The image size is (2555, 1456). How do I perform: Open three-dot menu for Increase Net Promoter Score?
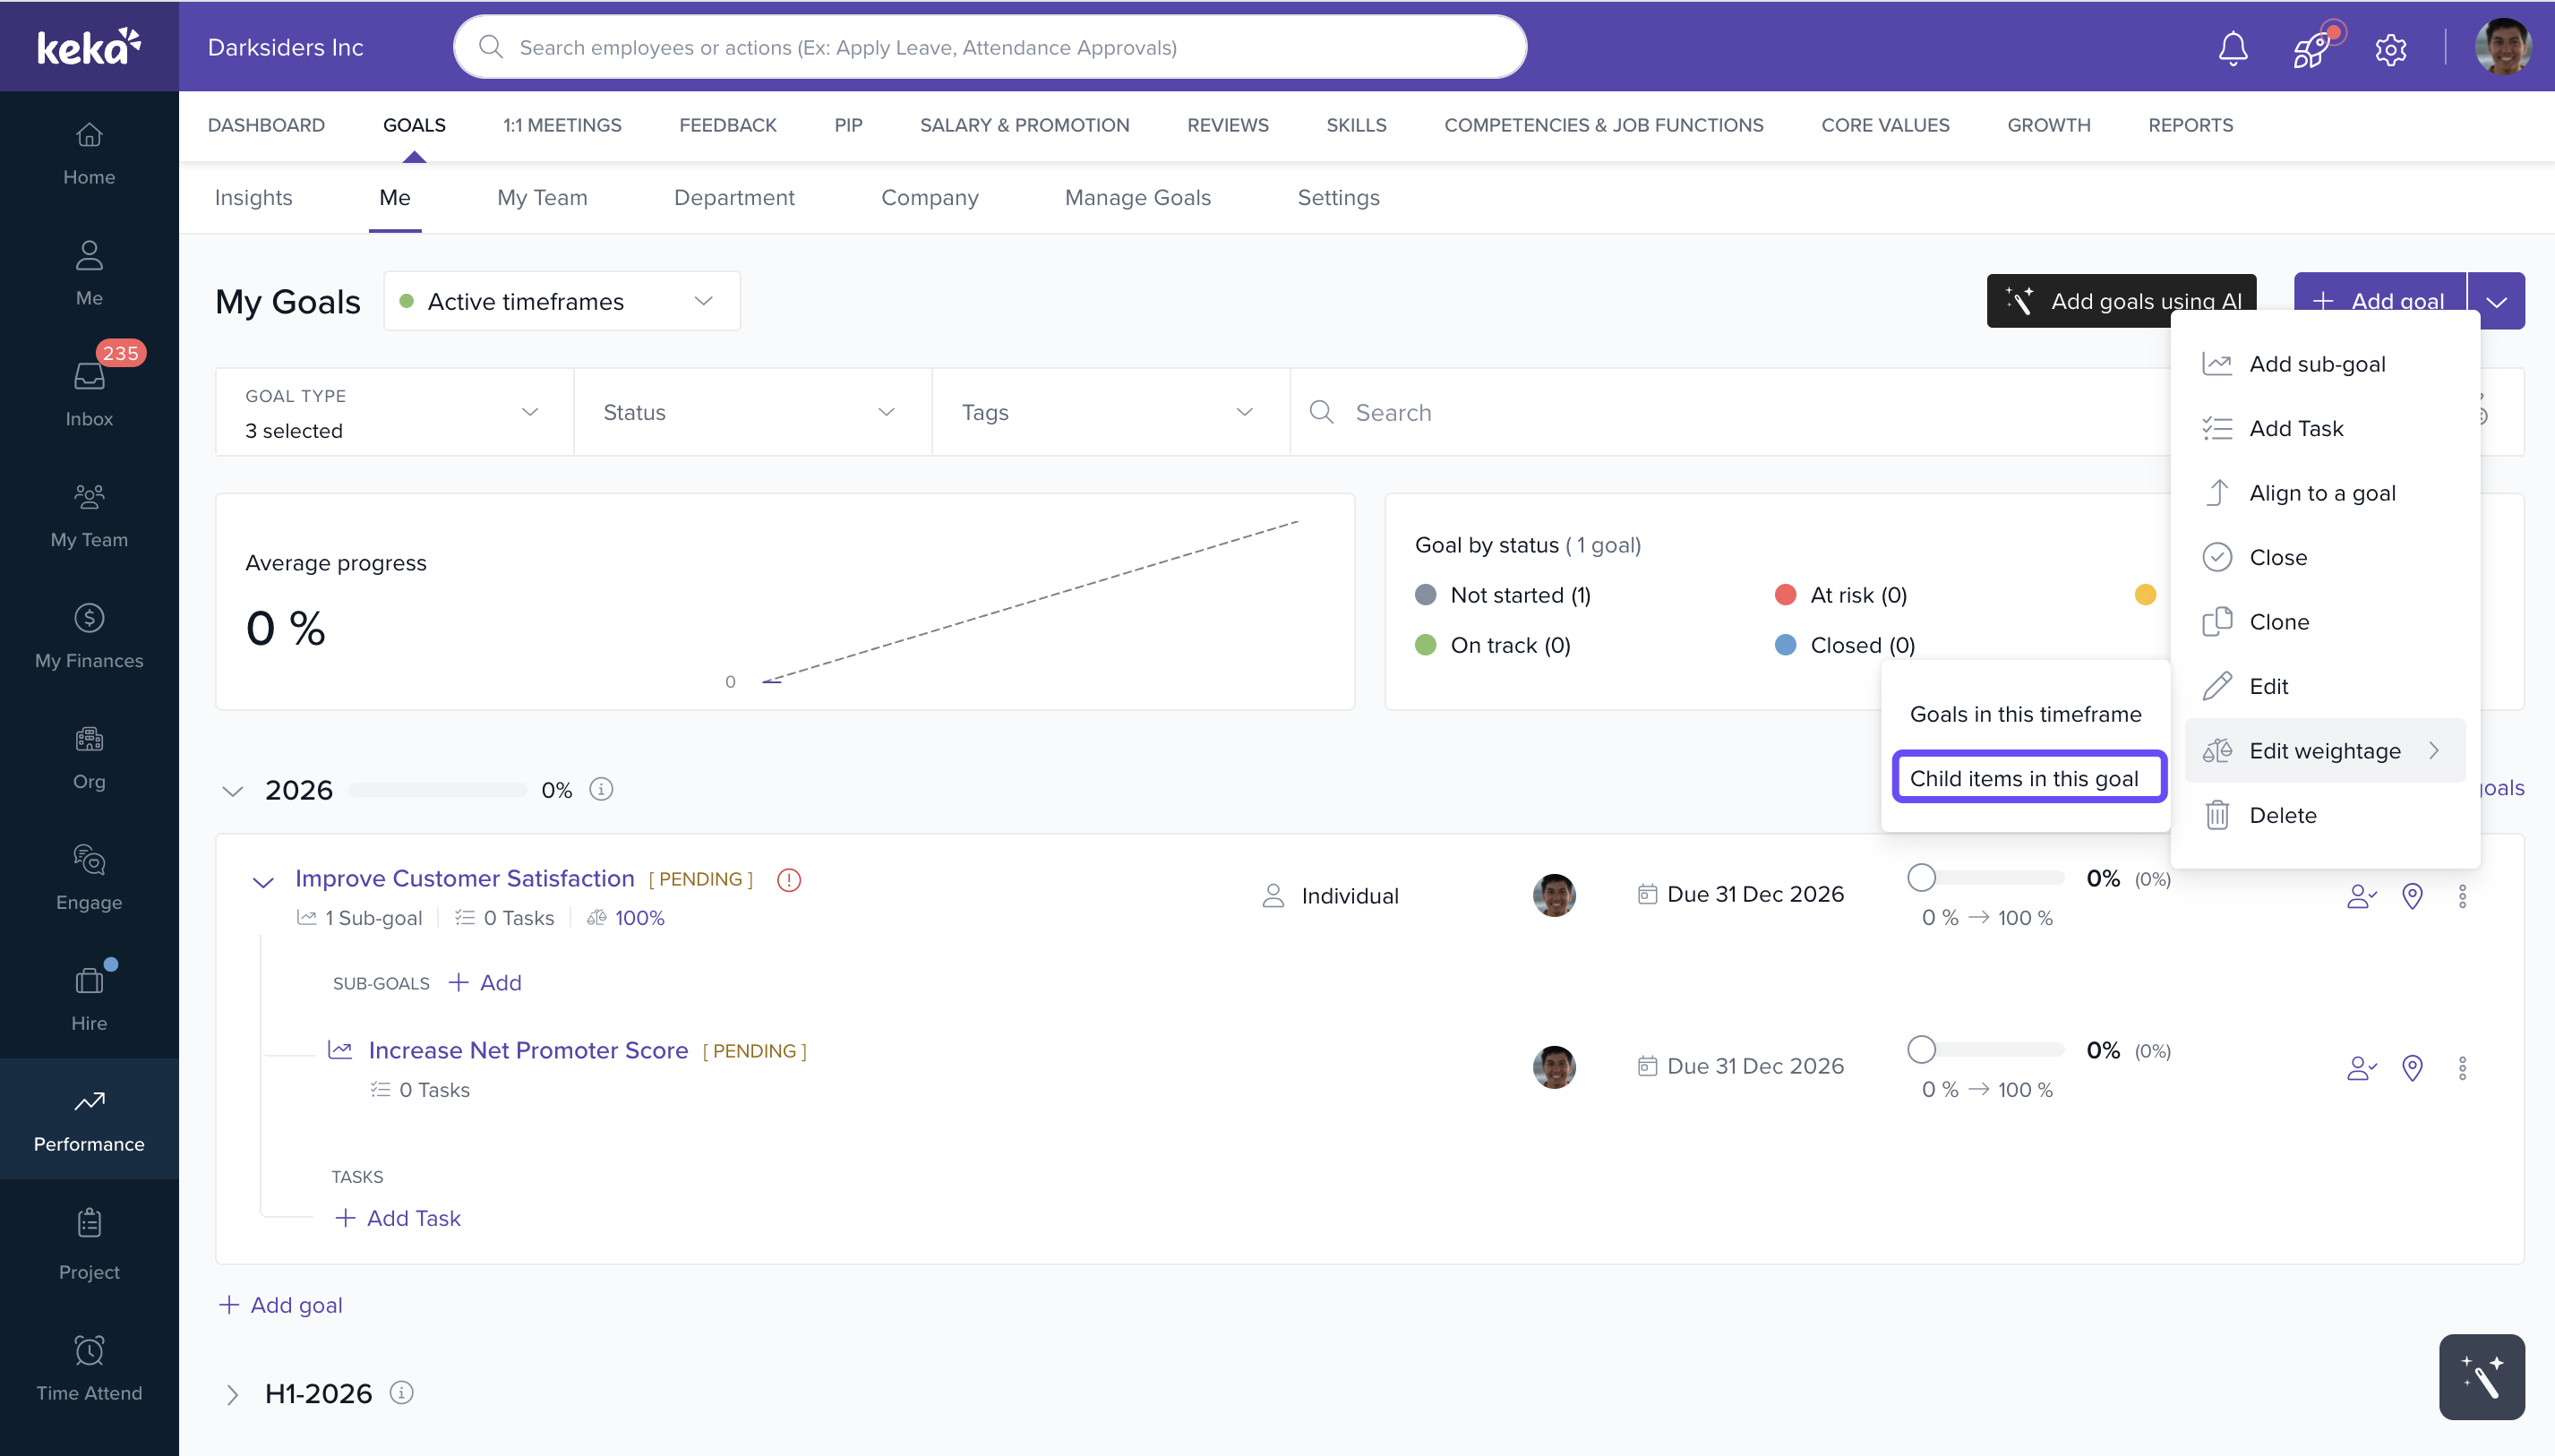pos(2462,1068)
